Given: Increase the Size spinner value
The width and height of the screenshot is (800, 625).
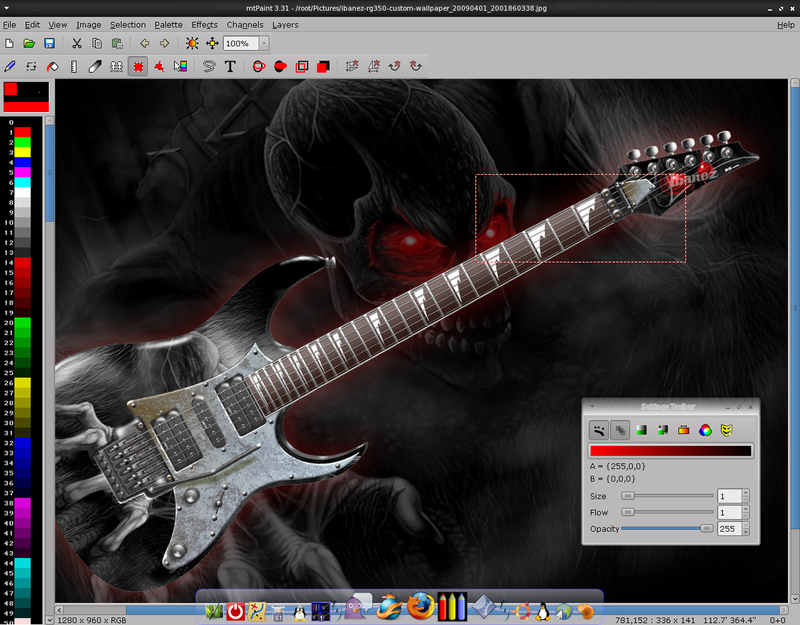Looking at the screenshot, I should [745, 493].
